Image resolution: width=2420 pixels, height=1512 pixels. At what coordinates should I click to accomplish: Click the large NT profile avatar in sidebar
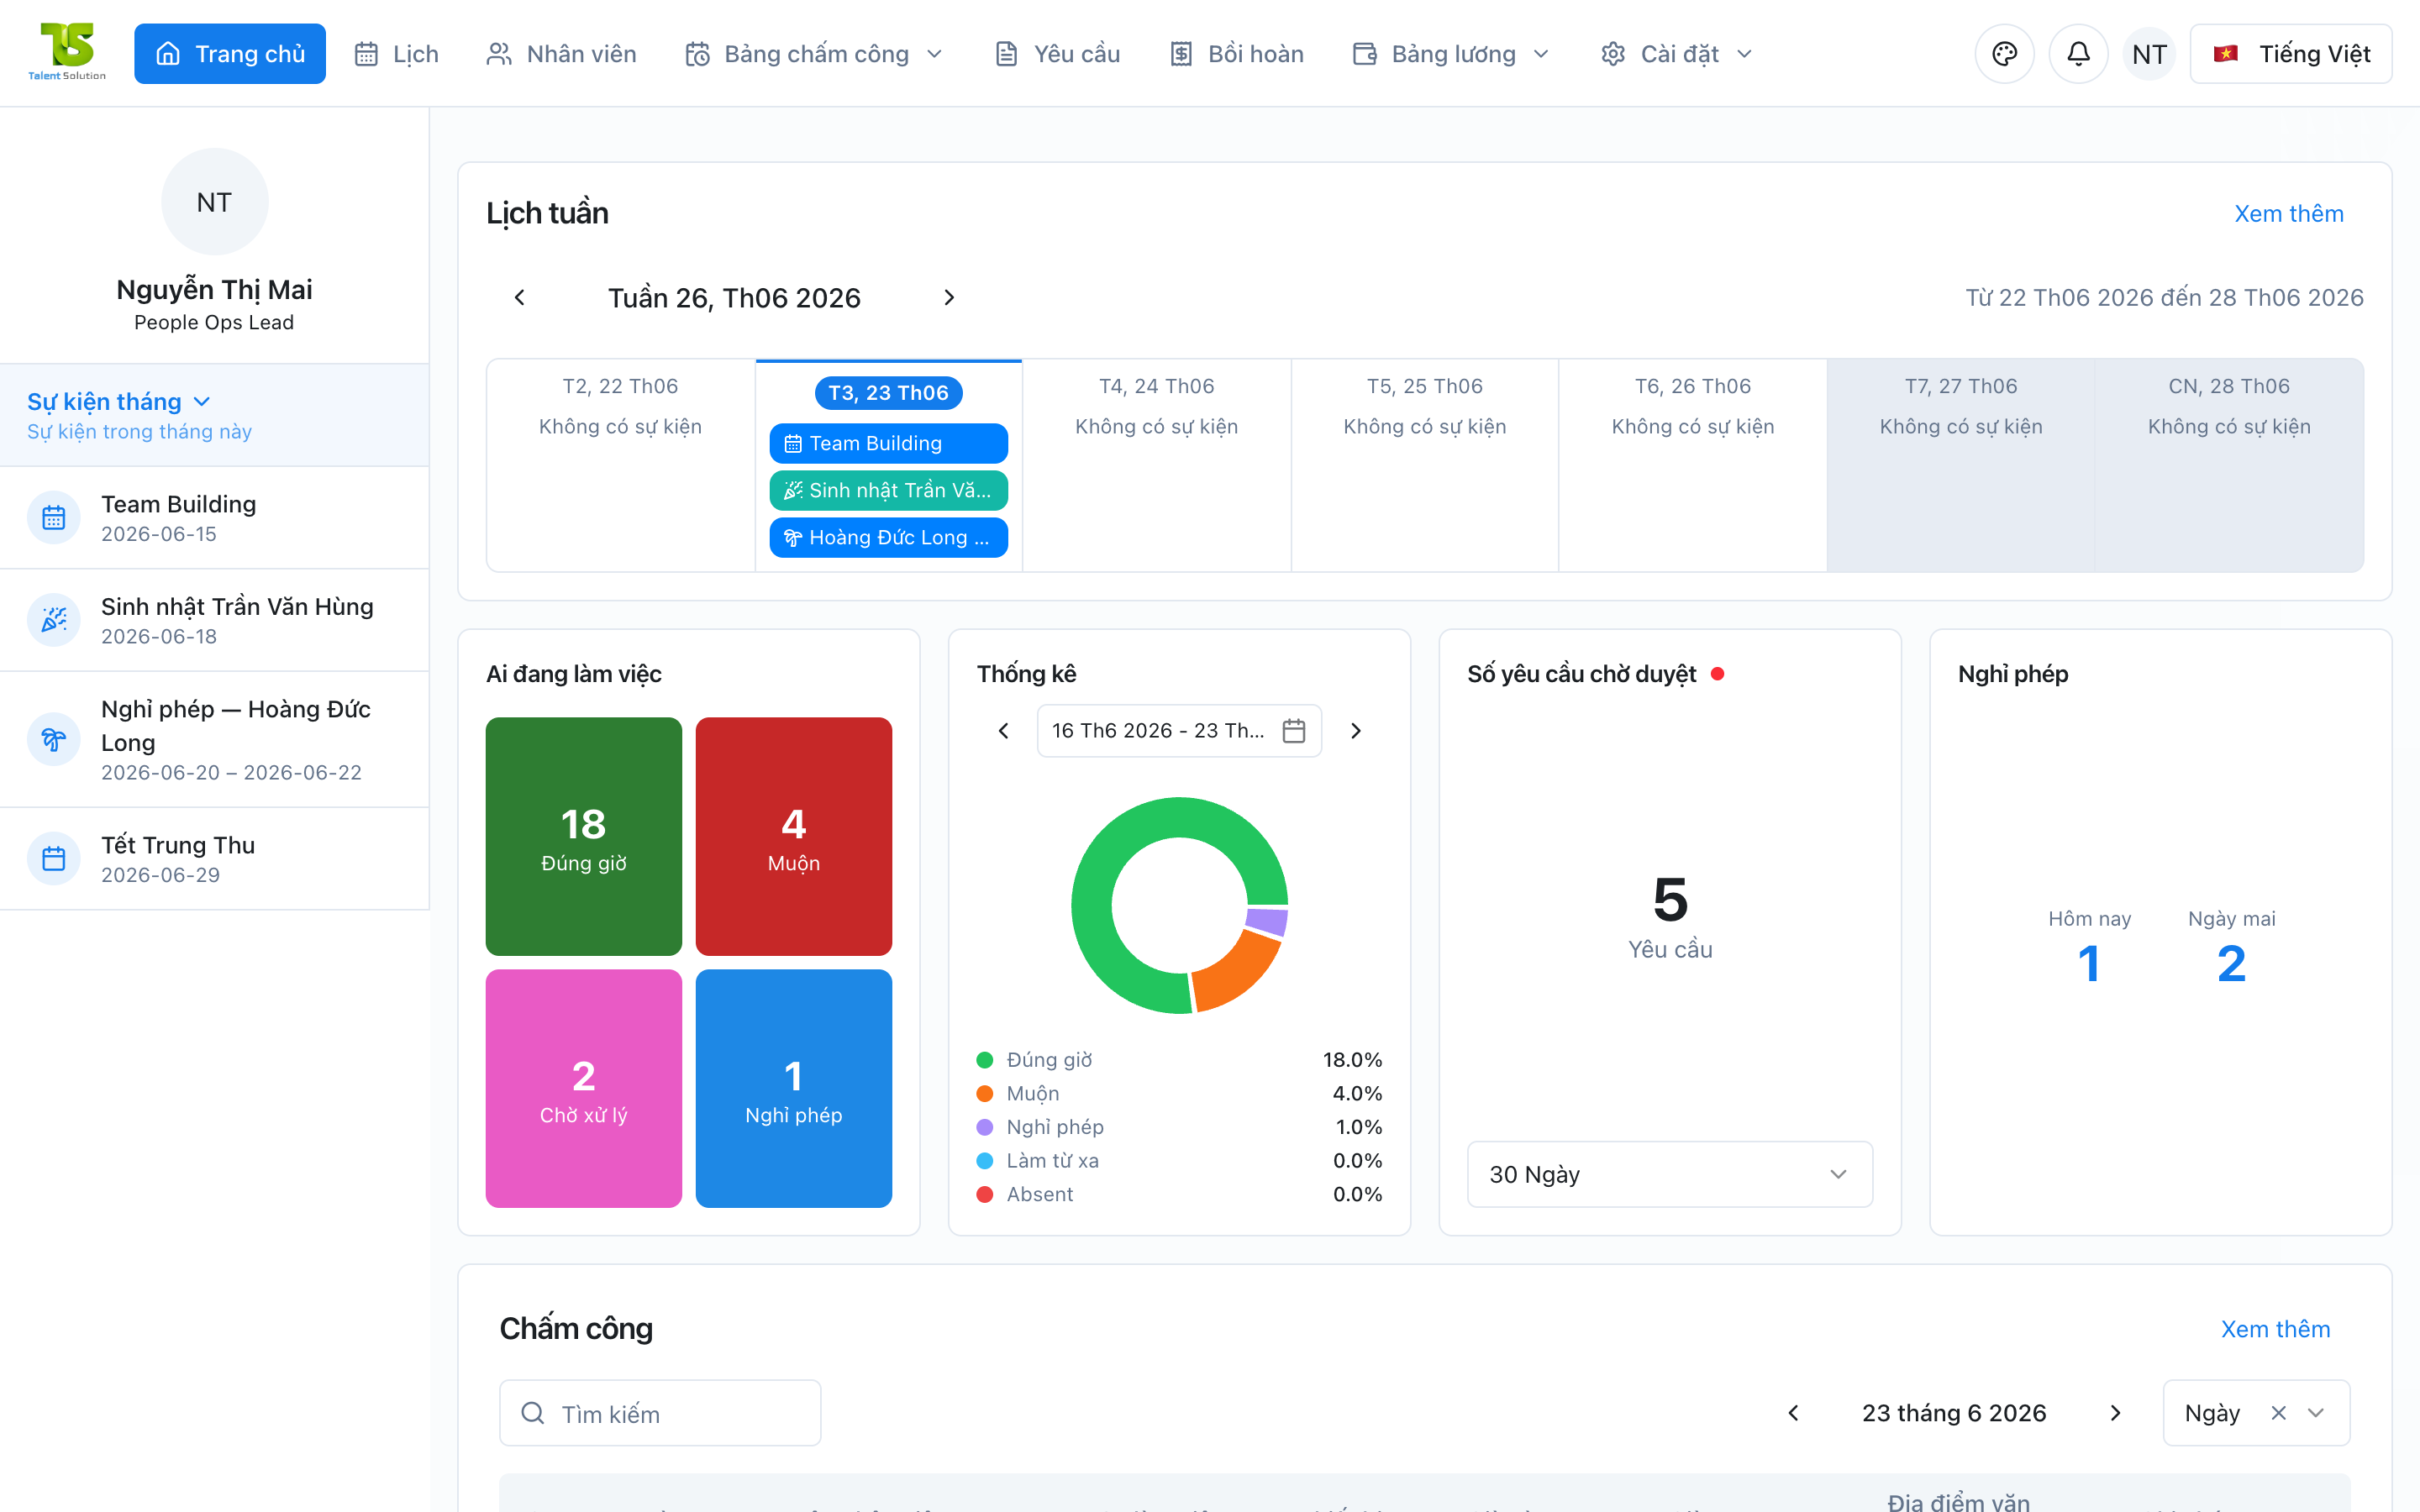tap(214, 202)
